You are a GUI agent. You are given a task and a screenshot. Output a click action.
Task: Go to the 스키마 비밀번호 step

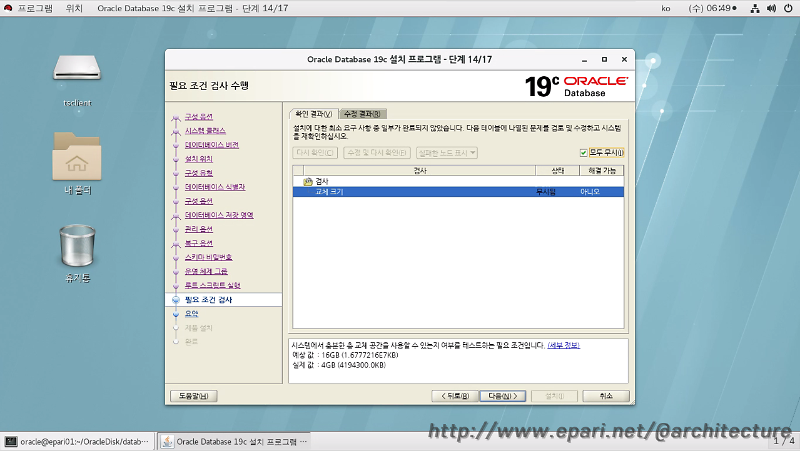[208, 257]
